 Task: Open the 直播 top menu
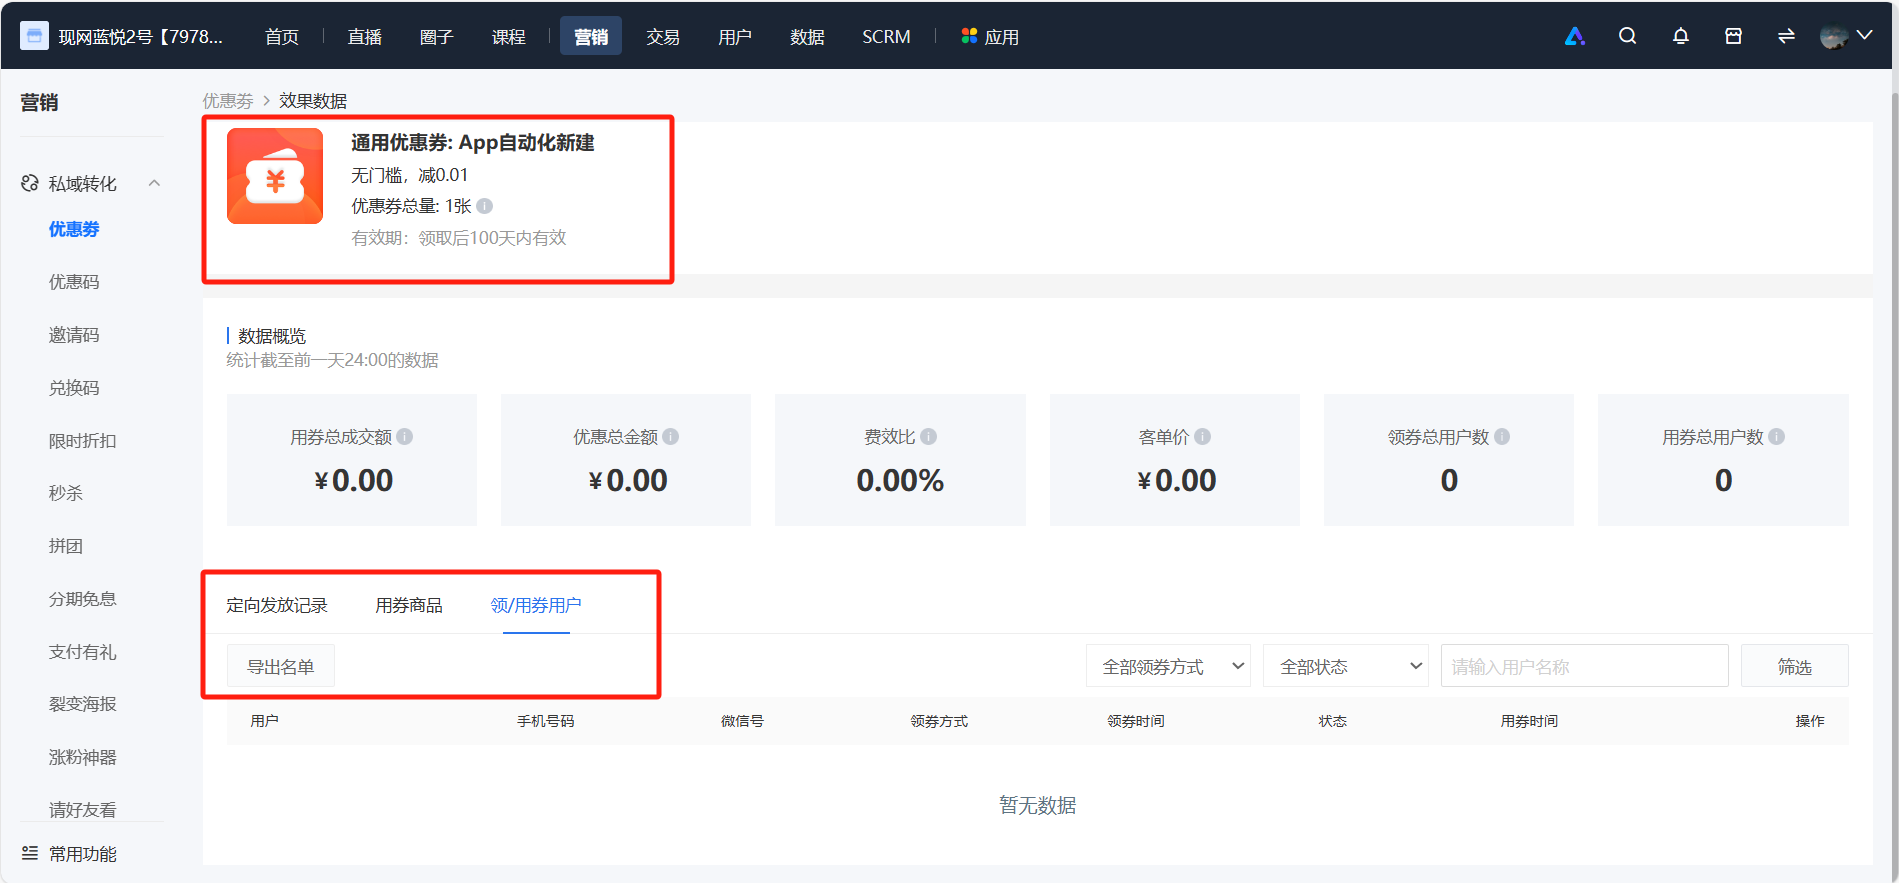click(365, 37)
